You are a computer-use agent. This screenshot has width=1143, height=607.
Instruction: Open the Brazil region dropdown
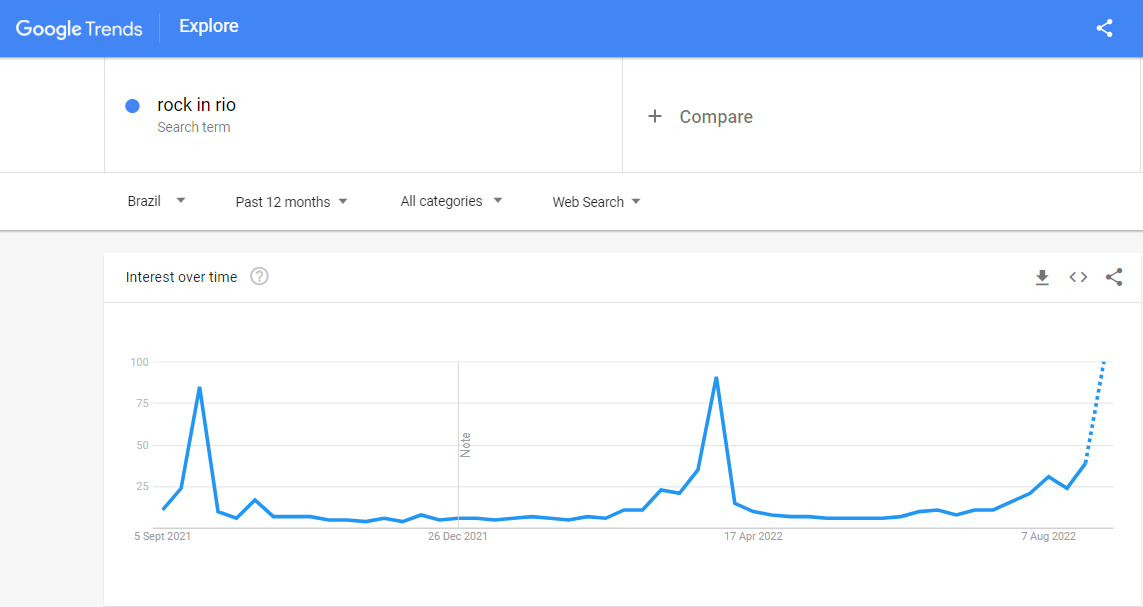click(x=155, y=201)
